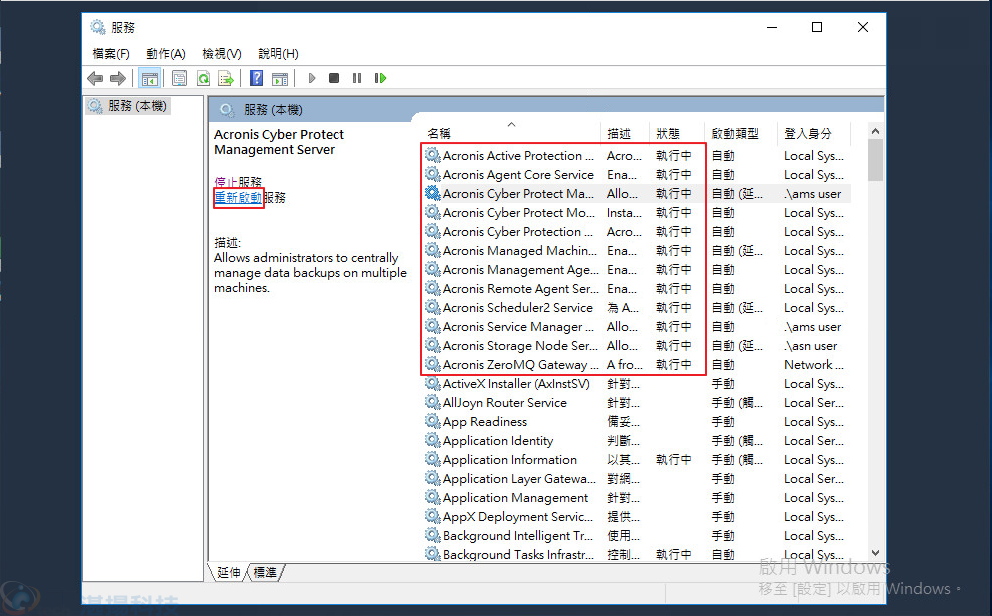Click the gear icon of App Readiness
The image size is (992, 616).
tap(433, 421)
